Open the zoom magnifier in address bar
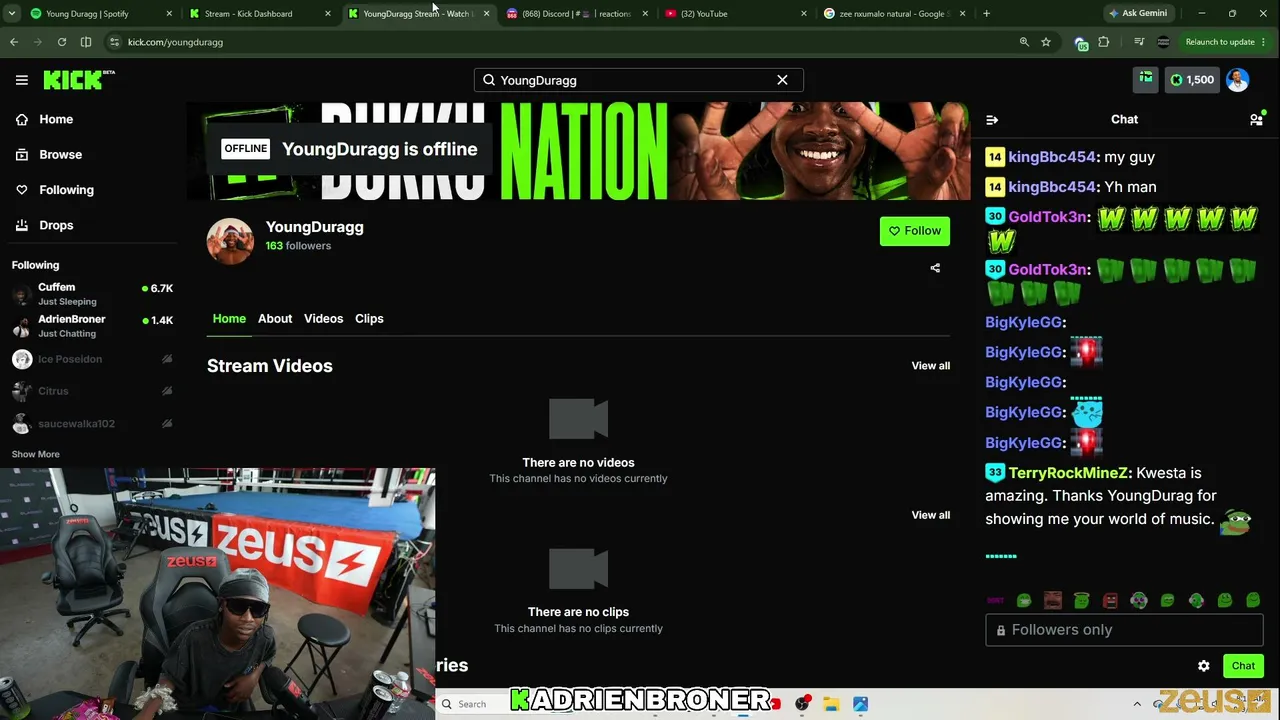The height and width of the screenshot is (720, 1280). coord(1024,42)
